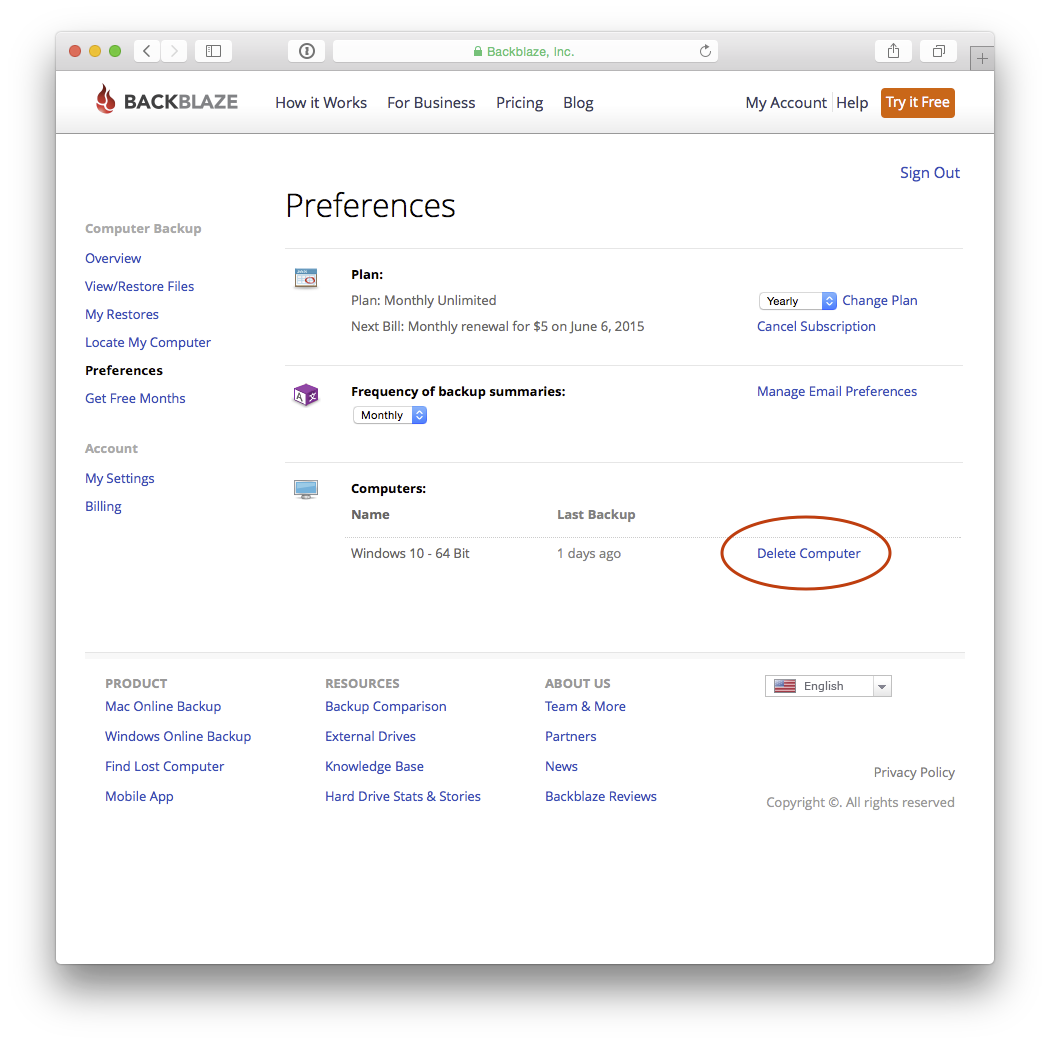Show all tabs overview button
The height and width of the screenshot is (1044, 1050).
(x=939, y=51)
